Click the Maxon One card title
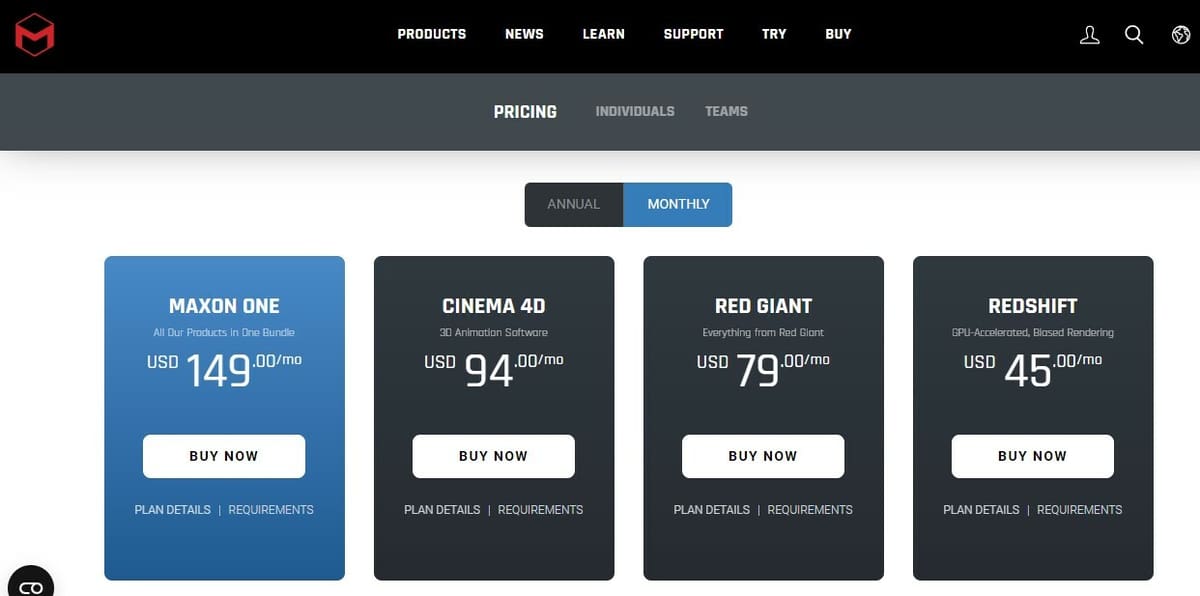1200x596 pixels. point(224,306)
